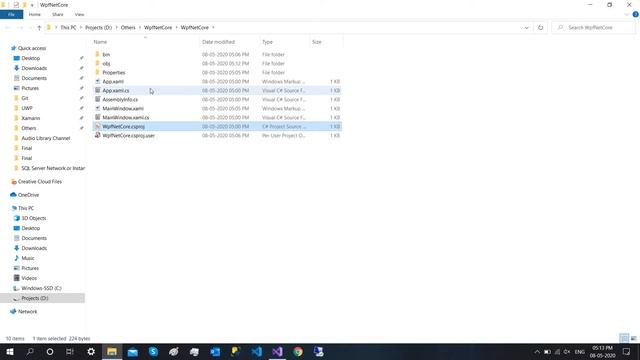Select the App.xaml file icon

tap(98, 81)
